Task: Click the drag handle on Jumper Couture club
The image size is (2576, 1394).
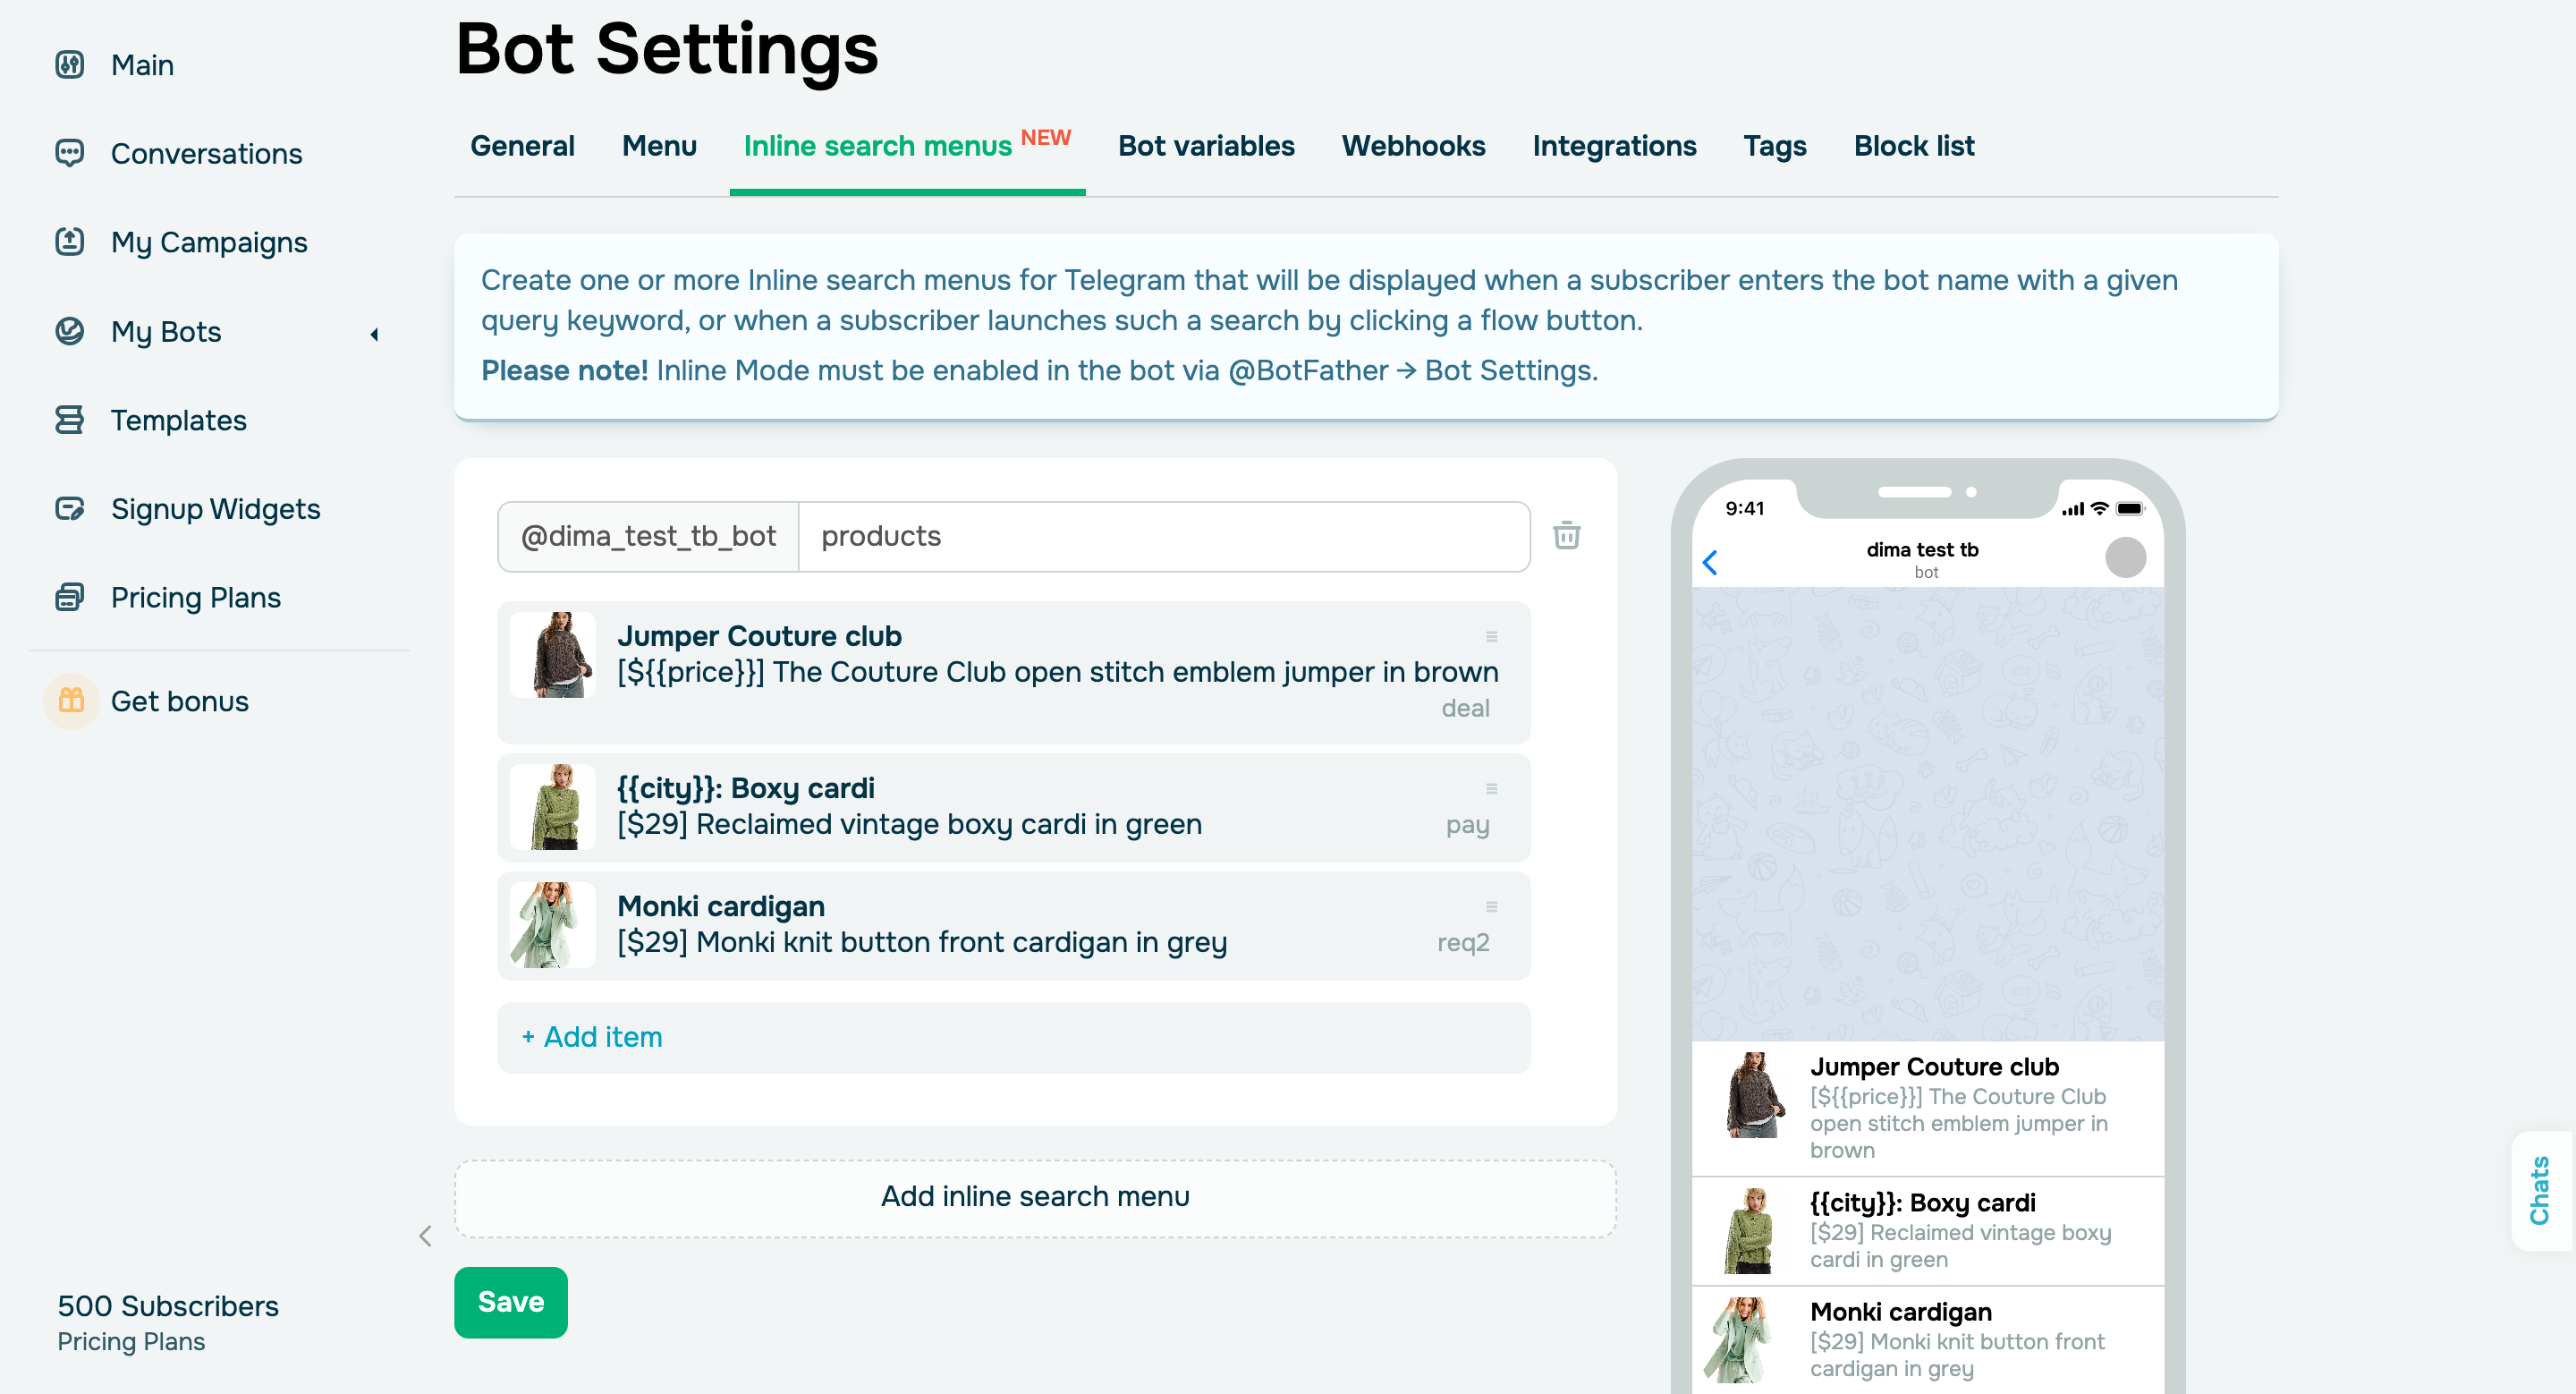Action: coord(1491,636)
